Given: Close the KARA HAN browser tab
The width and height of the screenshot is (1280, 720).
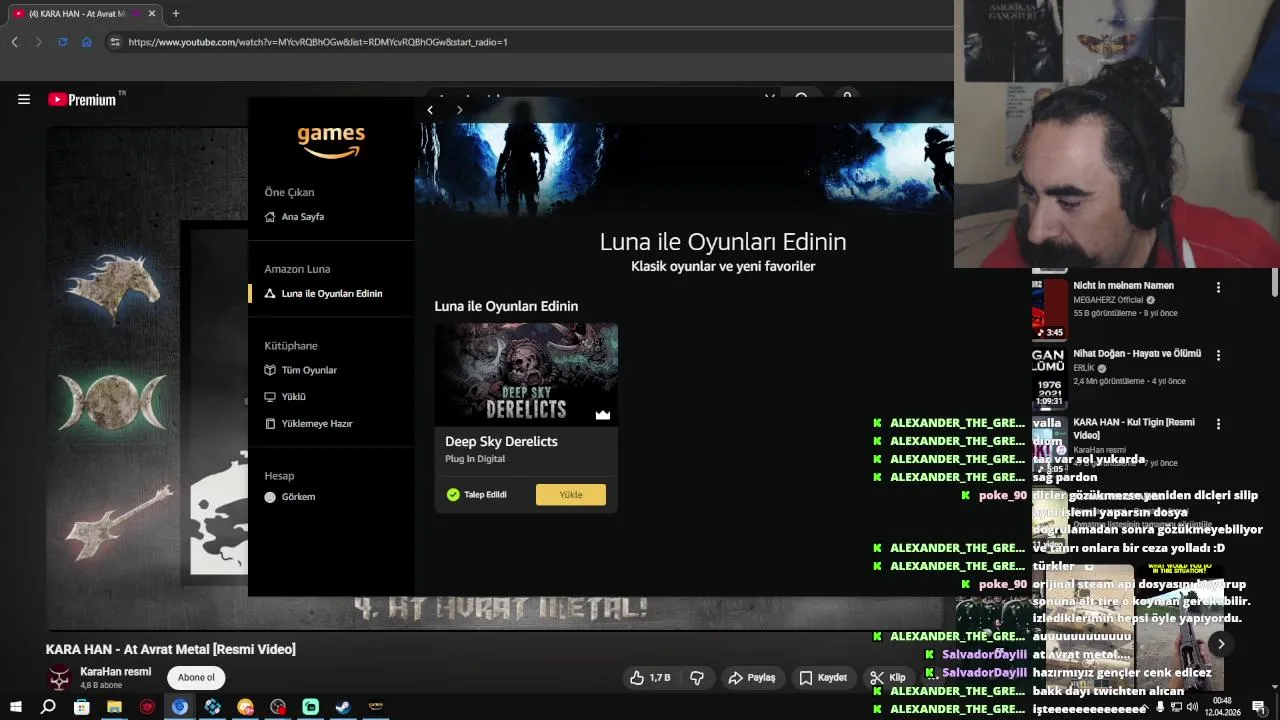Looking at the screenshot, I should click(152, 14).
